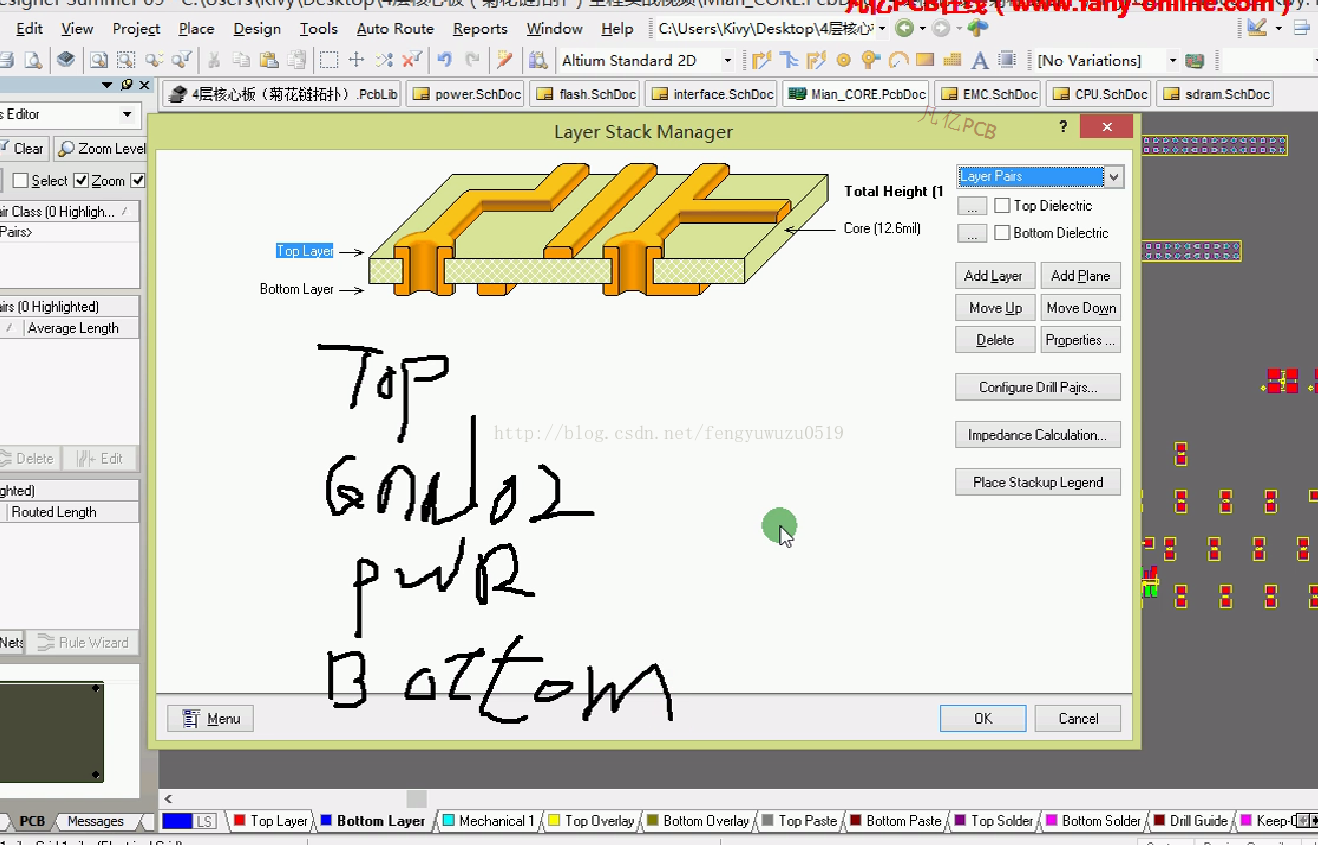The image size is (1318, 845).
Task: Open layer Properties button
Action: (x=1080, y=340)
